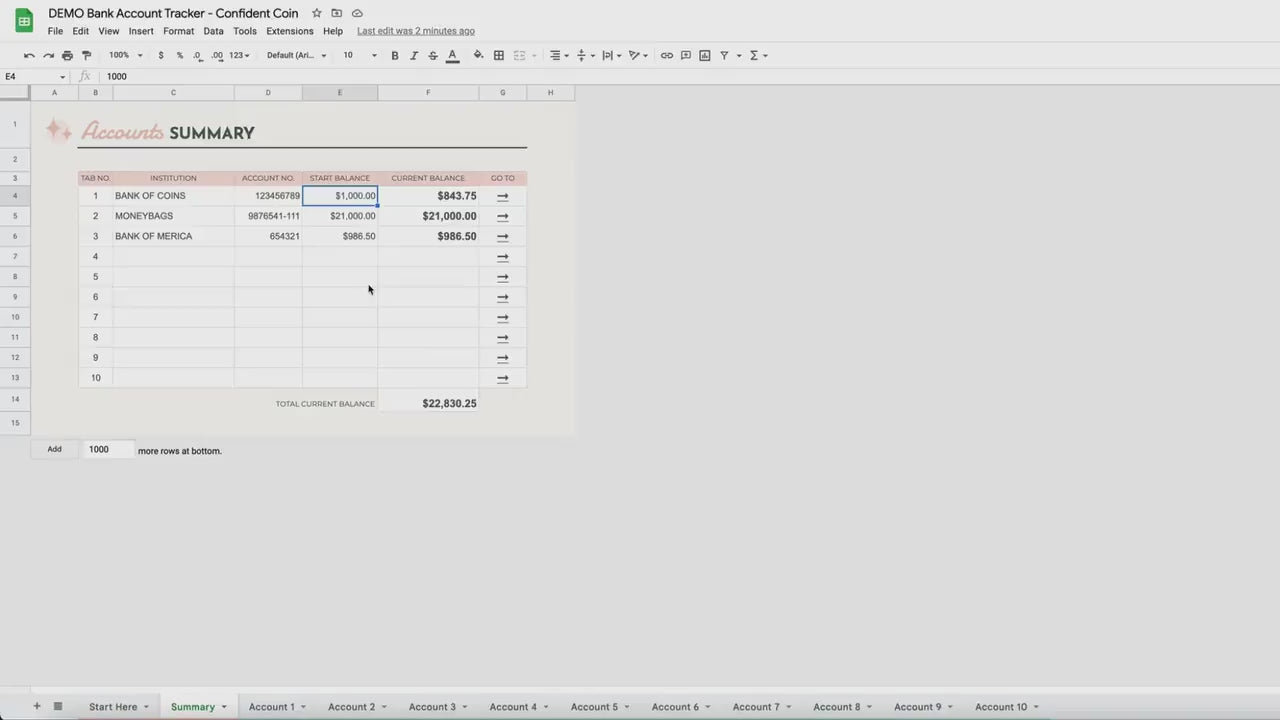Click the rows count input field
Image resolution: width=1280 pixels, height=720 pixels.
[108, 450]
